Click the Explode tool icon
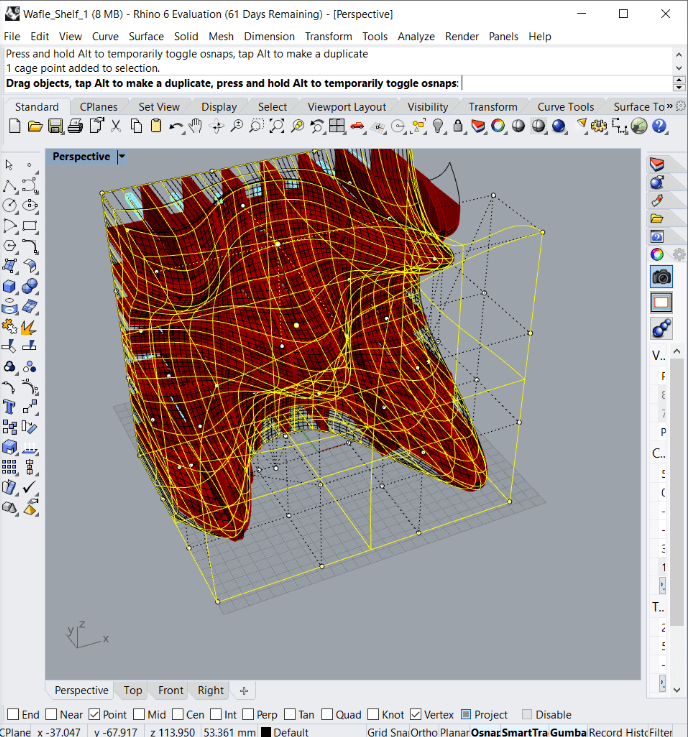The width and height of the screenshot is (688, 737). [29, 327]
